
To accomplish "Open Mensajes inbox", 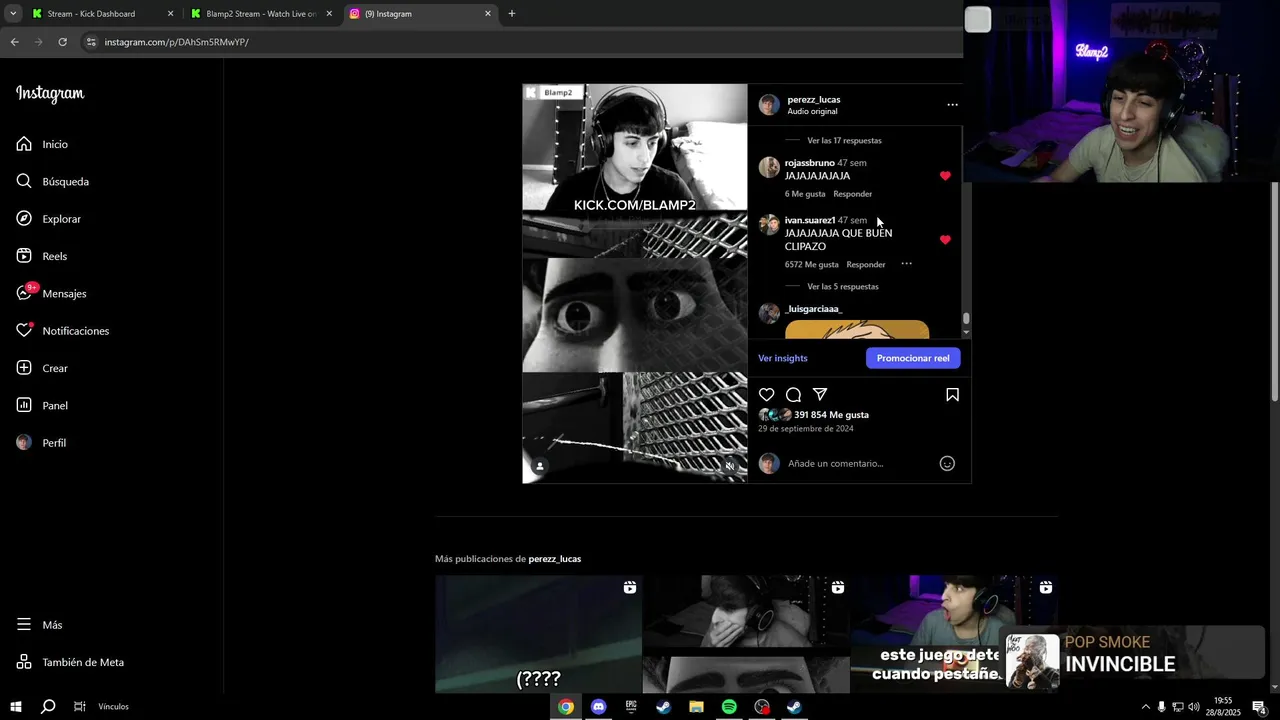I will point(51,293).
